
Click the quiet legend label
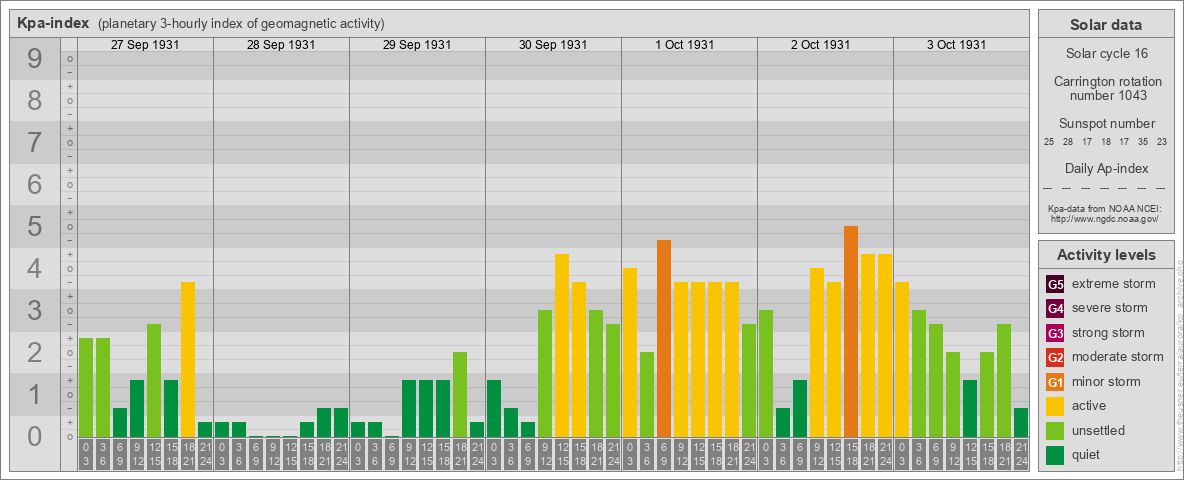(1087, 455)
